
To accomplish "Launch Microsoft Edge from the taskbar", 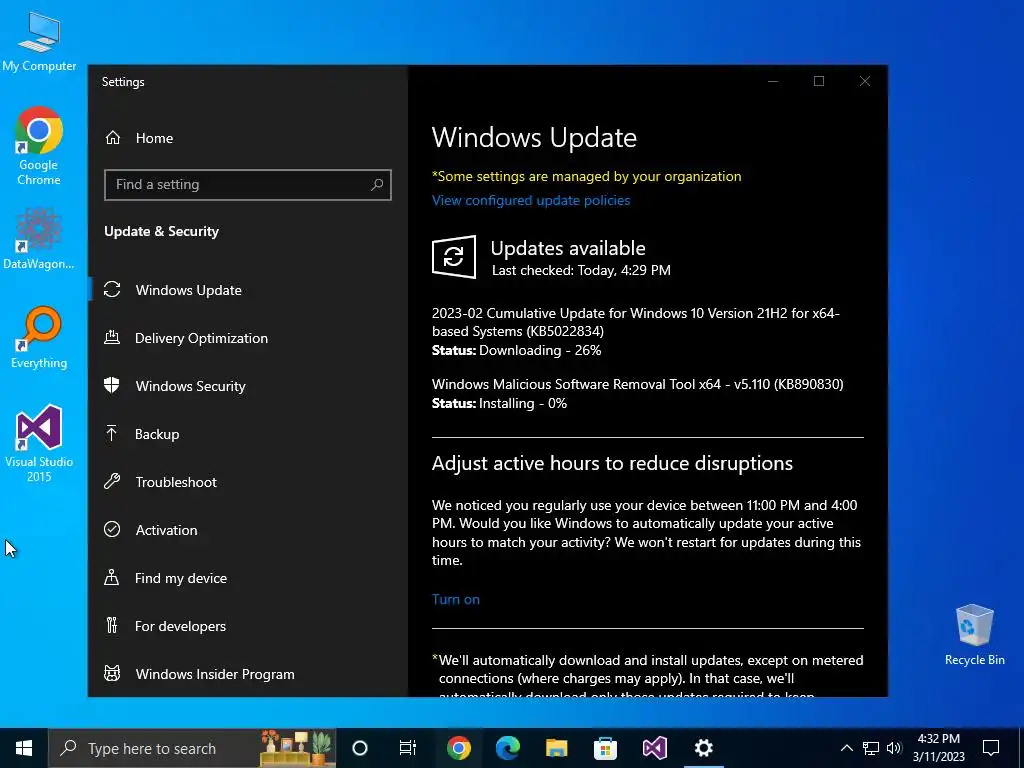I will 507,748.
